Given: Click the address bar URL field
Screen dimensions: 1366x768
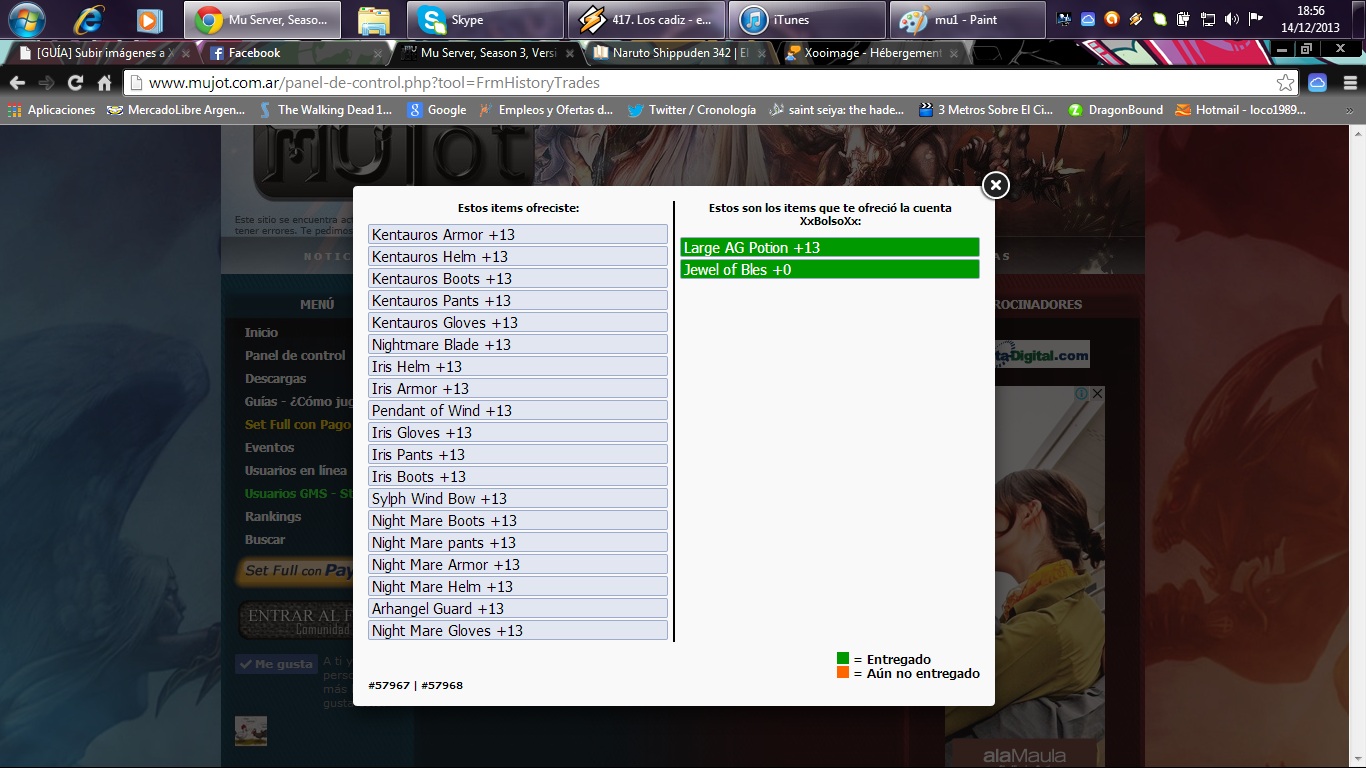Looking at the screenshot, I should (700, 83).
